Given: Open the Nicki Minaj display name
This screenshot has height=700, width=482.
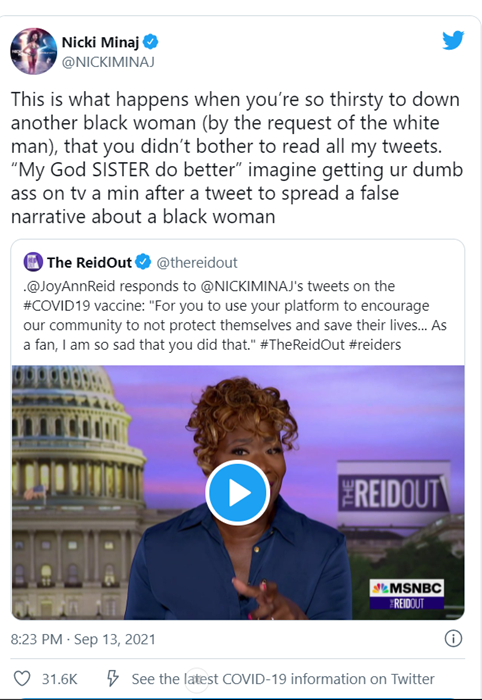Looking at the screenshot, I should [100, 42].
